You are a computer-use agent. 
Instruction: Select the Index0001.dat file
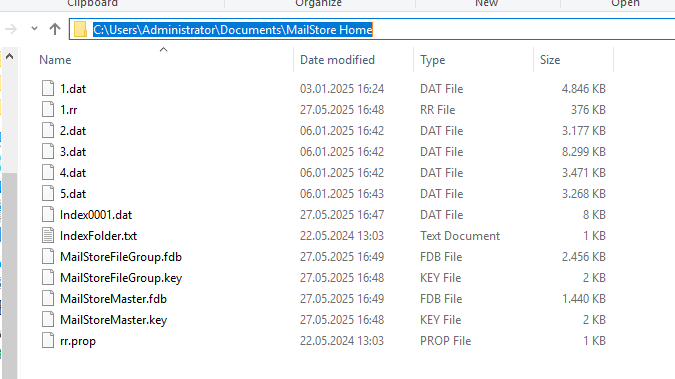[96, 214]
